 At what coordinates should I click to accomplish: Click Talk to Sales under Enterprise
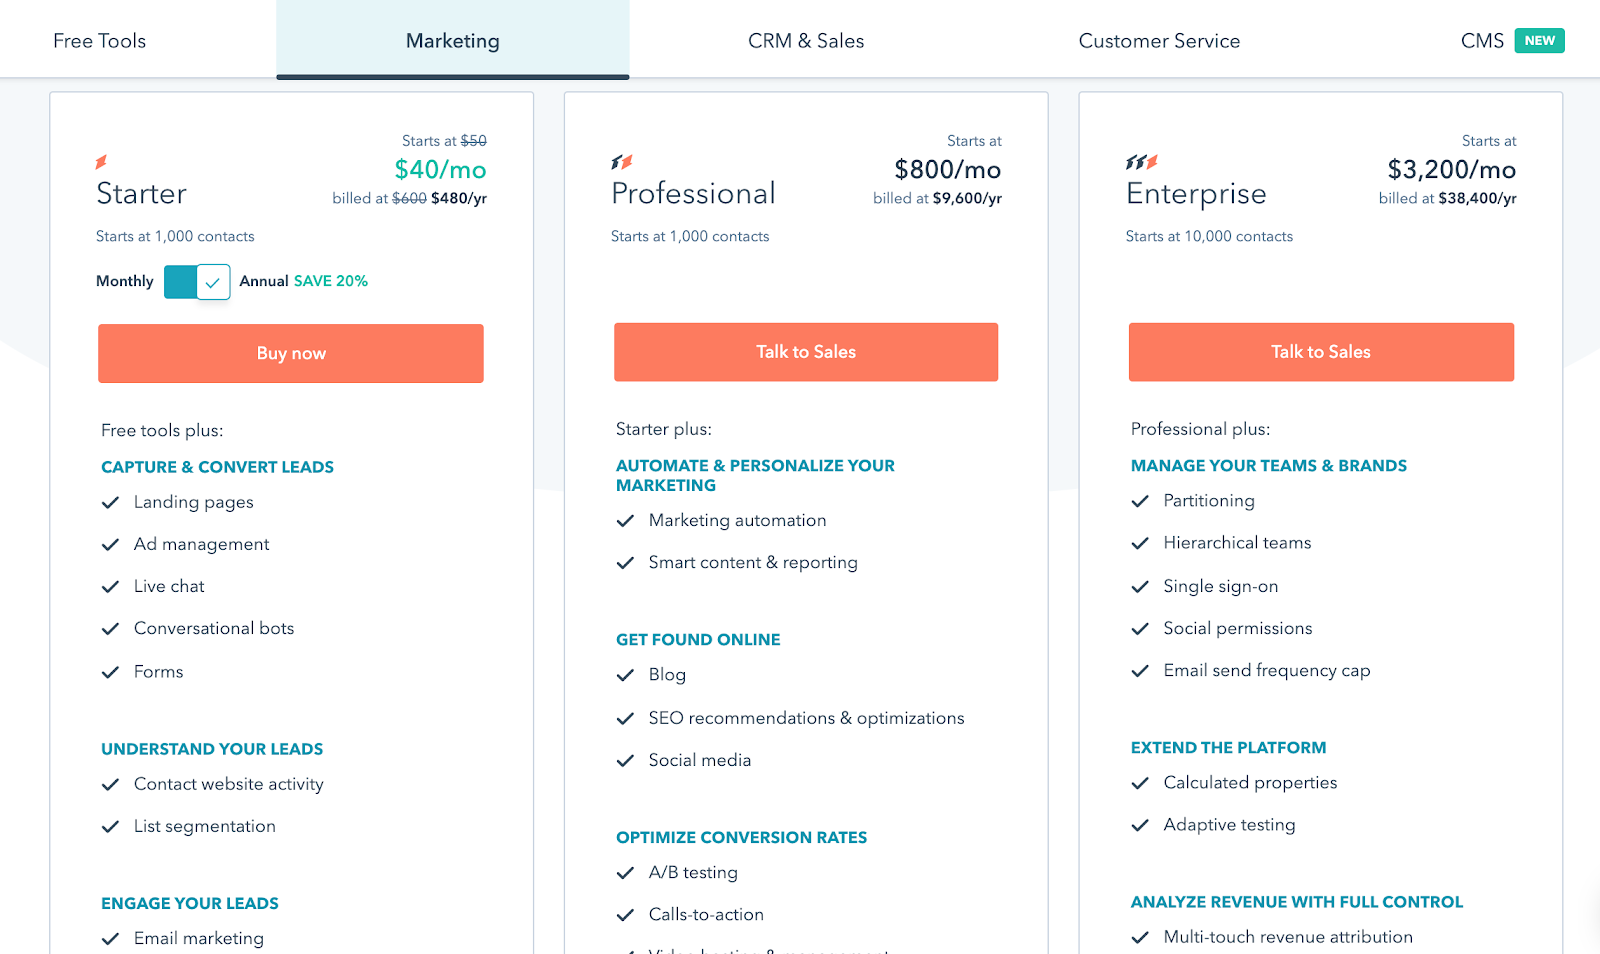pyautogui.click(x=1321, y=352)
